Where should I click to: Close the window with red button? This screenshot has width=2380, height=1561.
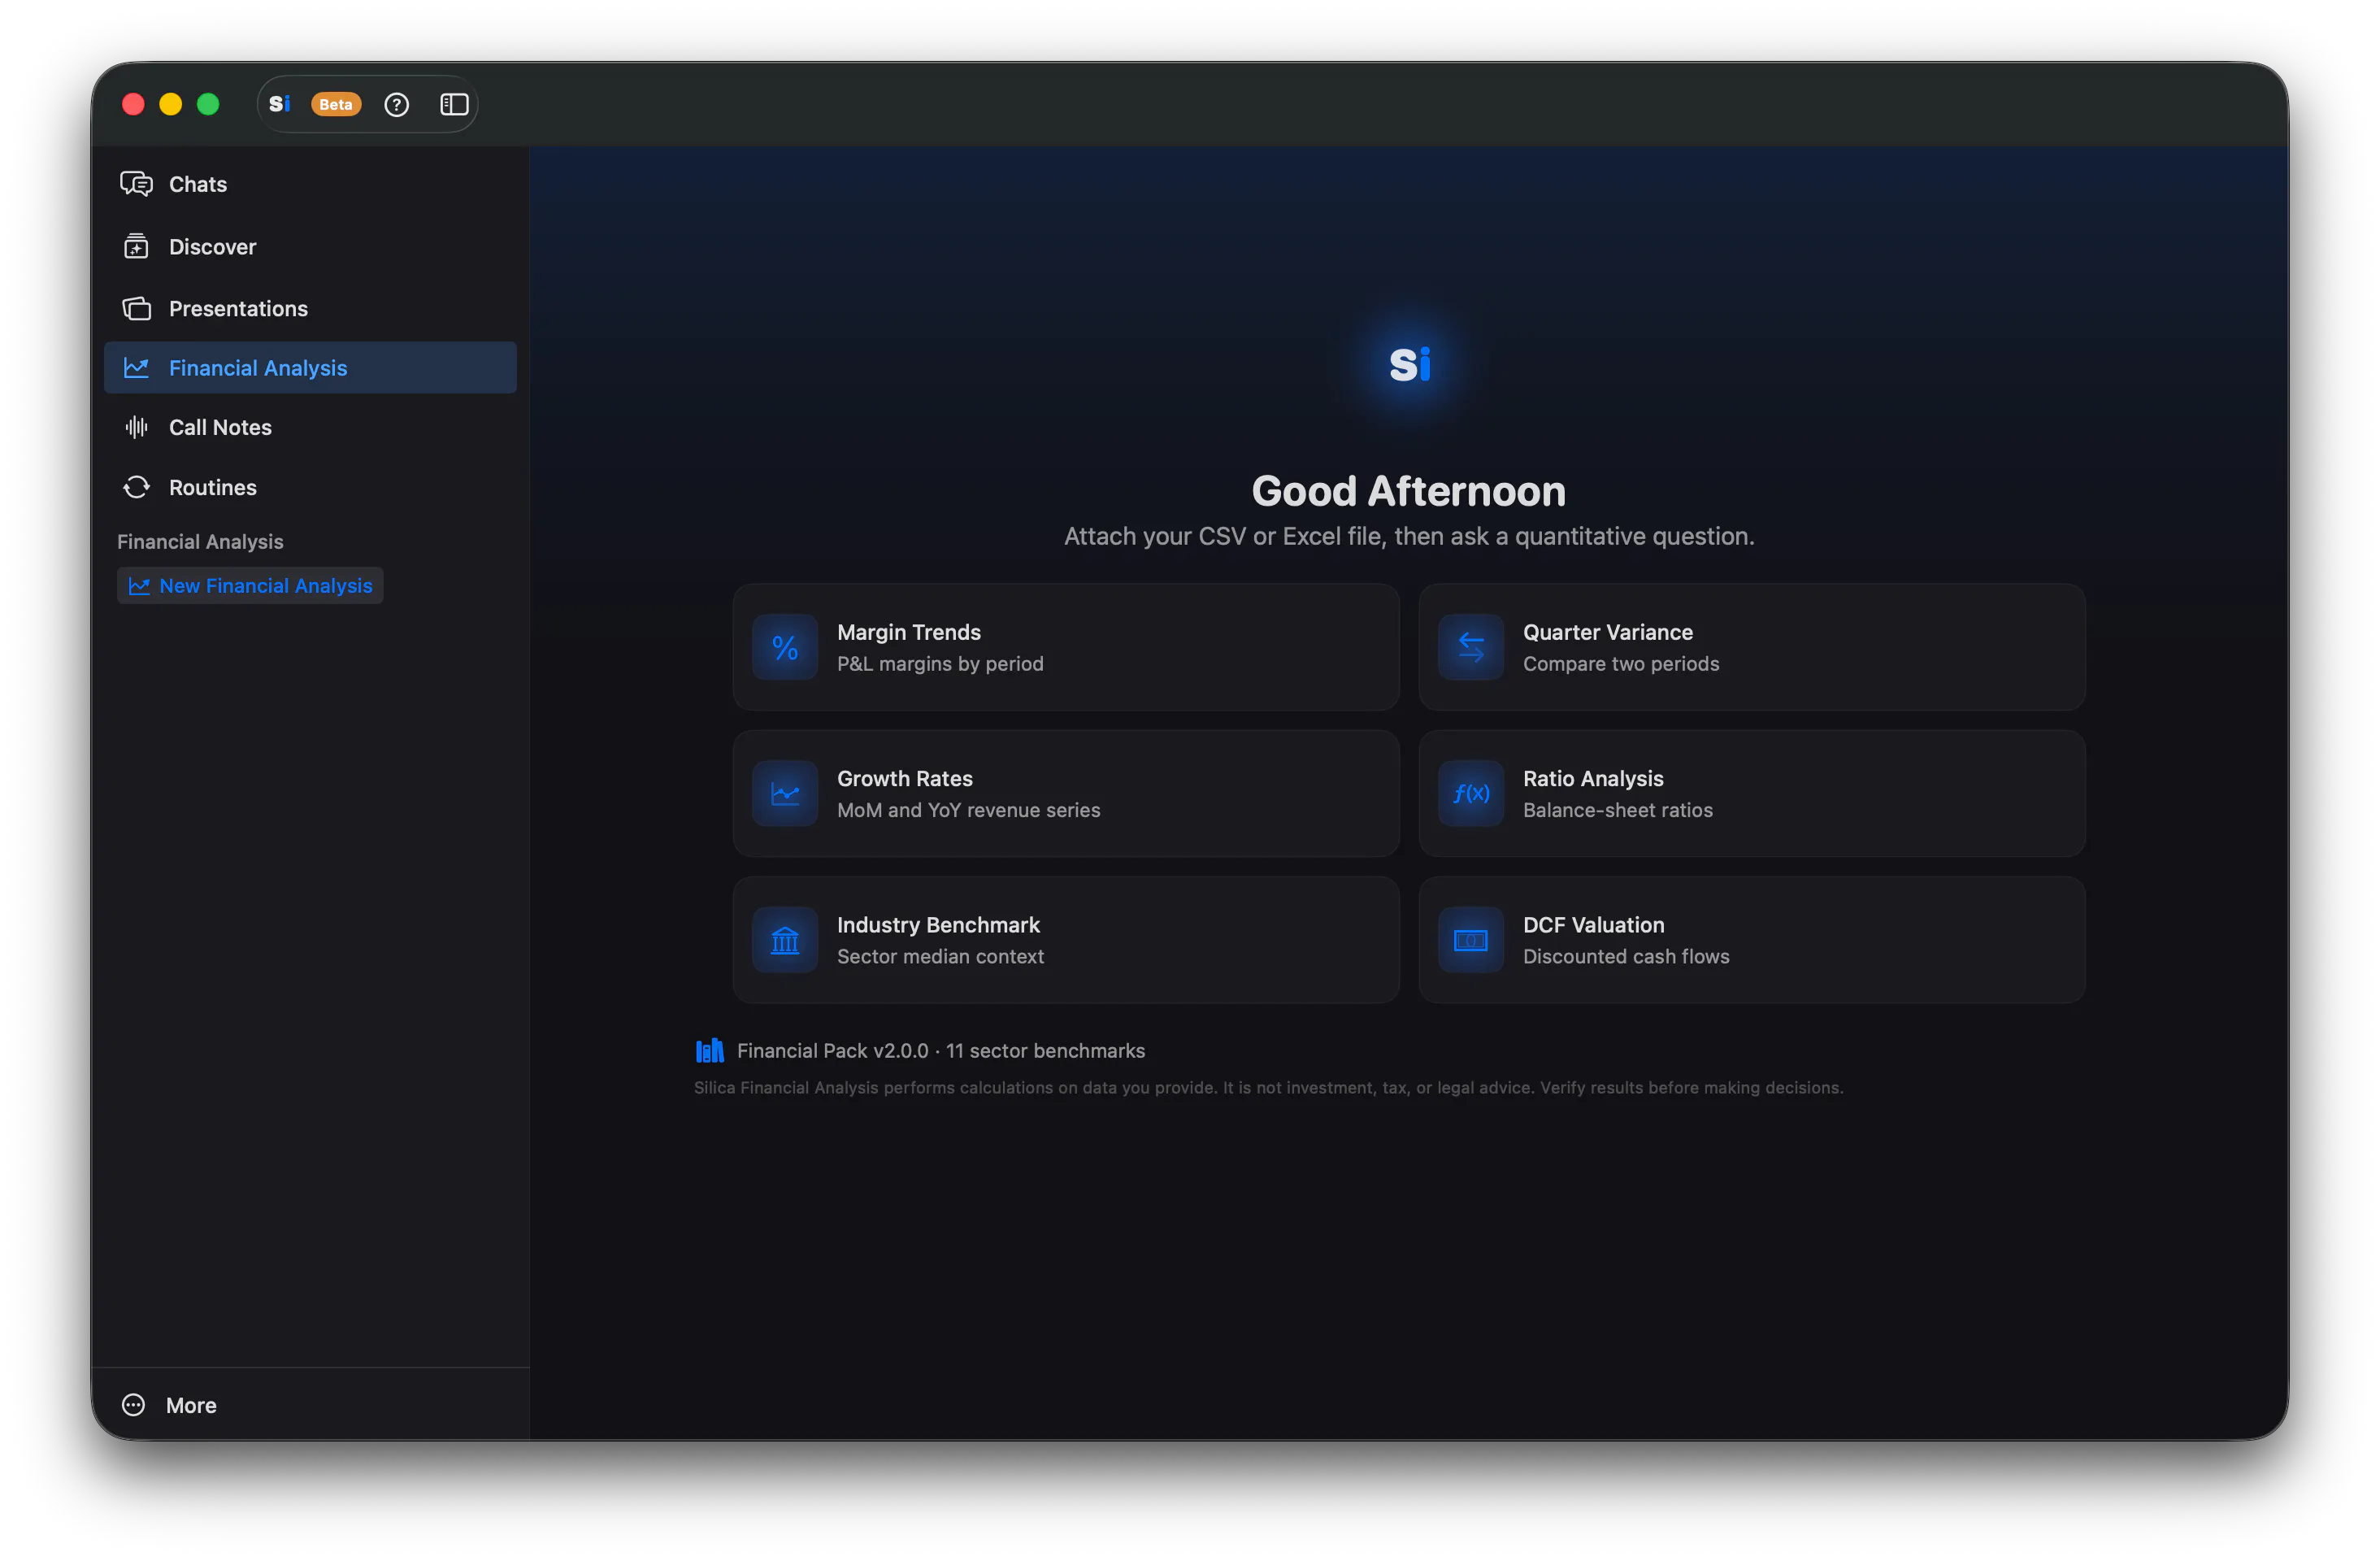[x=133, y=104]
